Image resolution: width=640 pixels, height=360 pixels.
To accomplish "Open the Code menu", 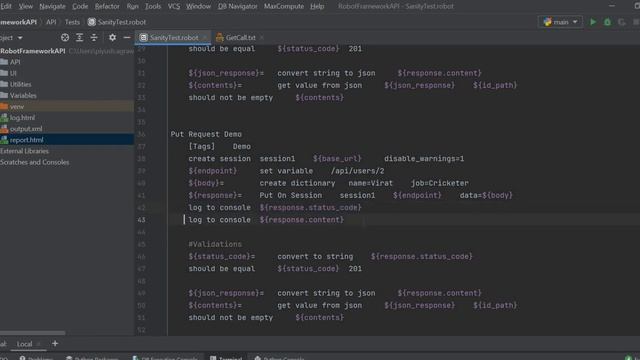I will click(x=80, y=6).
